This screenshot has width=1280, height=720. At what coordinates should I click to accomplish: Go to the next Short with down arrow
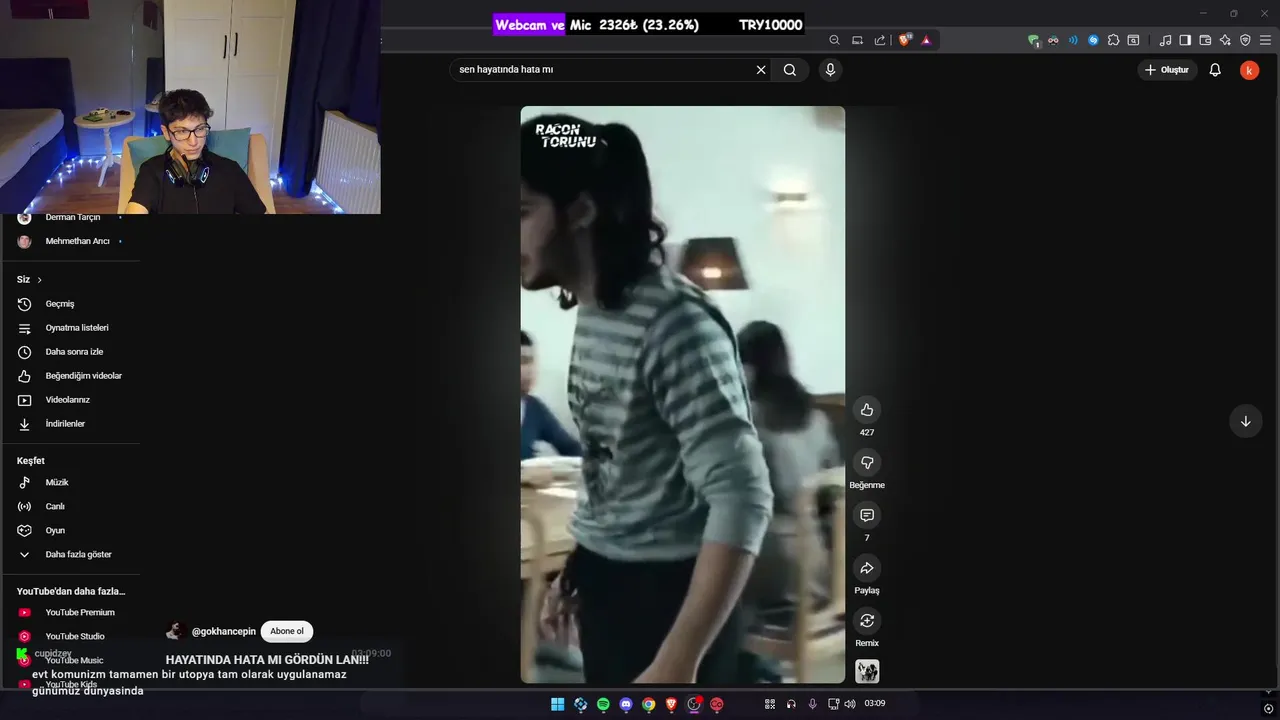(x=1245, y=421)
